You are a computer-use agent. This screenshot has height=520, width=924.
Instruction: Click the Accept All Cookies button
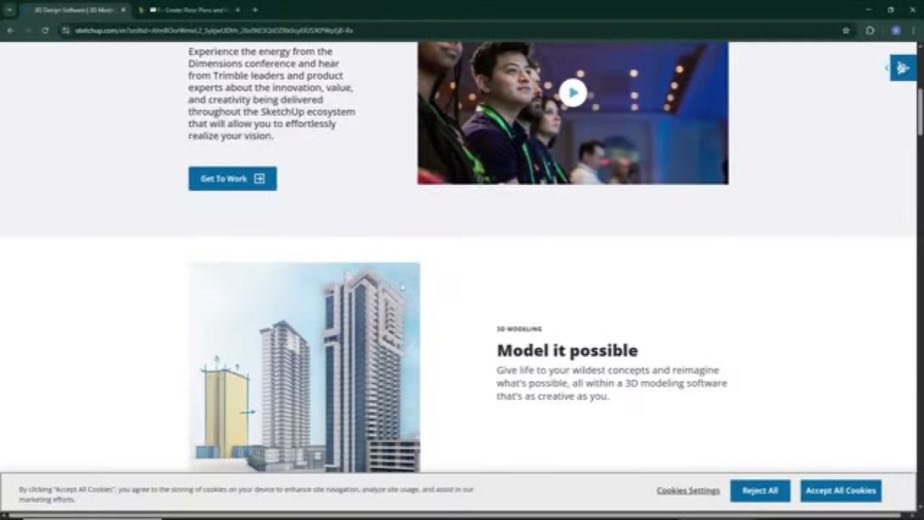click(x=841, y=491)
